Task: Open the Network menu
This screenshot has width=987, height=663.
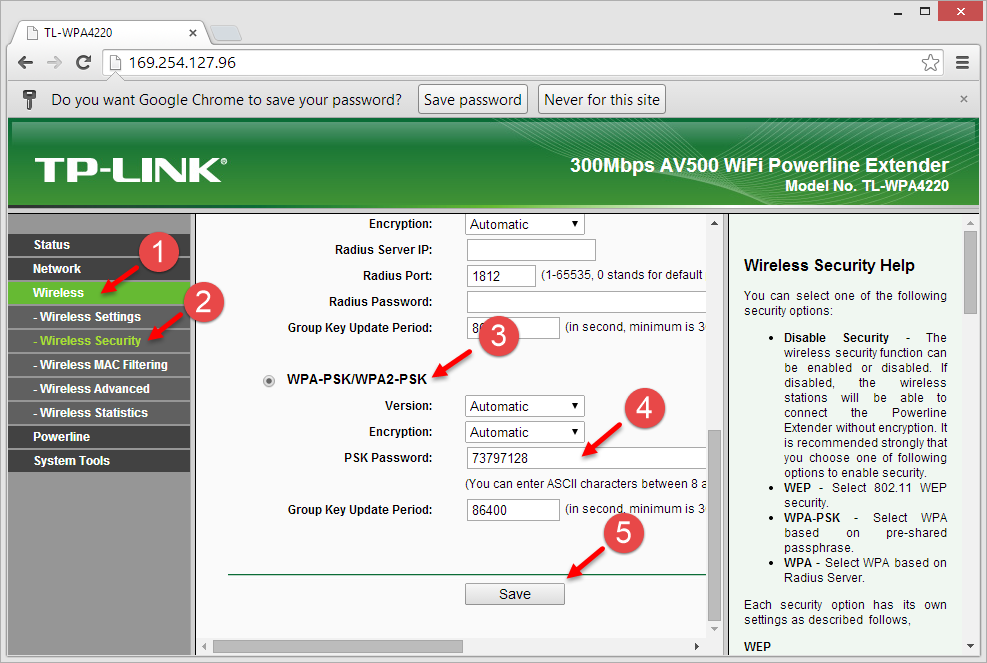Action: (x=99, y=269)
